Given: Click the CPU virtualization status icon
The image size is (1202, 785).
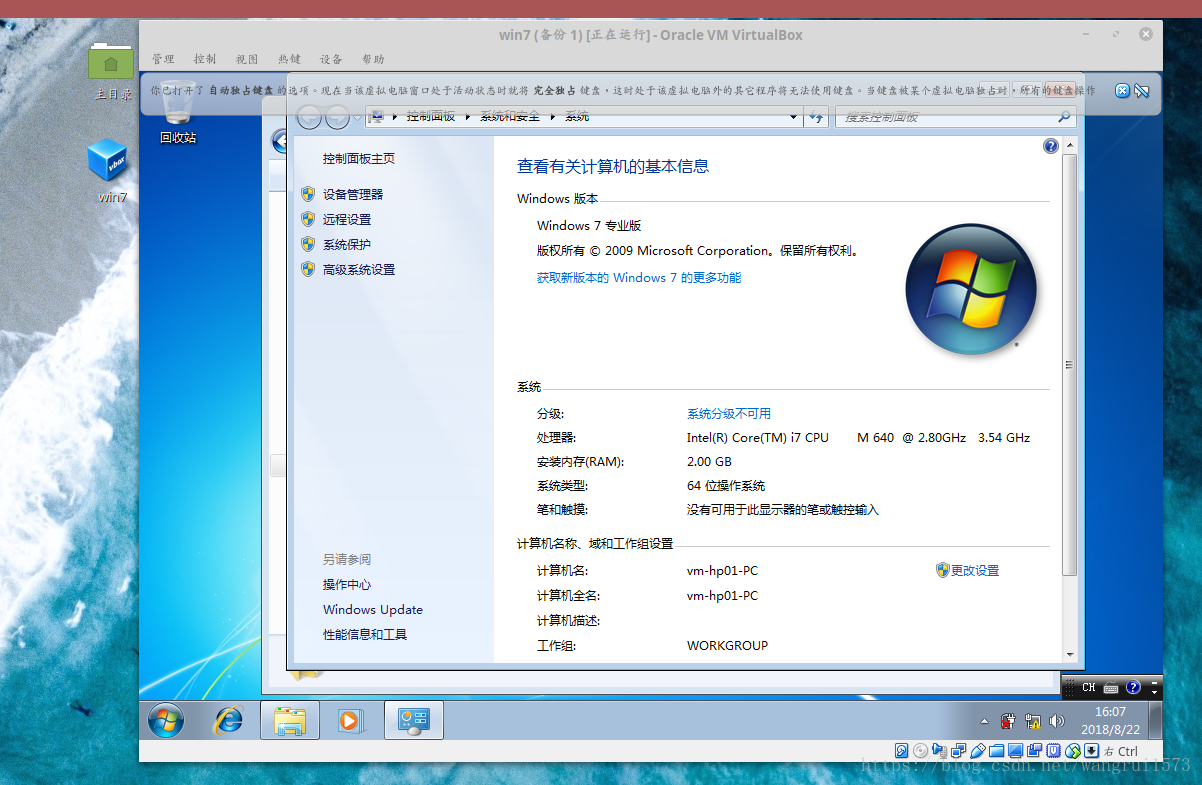Looking at the screenshot, I should (x=1053, y=751).
